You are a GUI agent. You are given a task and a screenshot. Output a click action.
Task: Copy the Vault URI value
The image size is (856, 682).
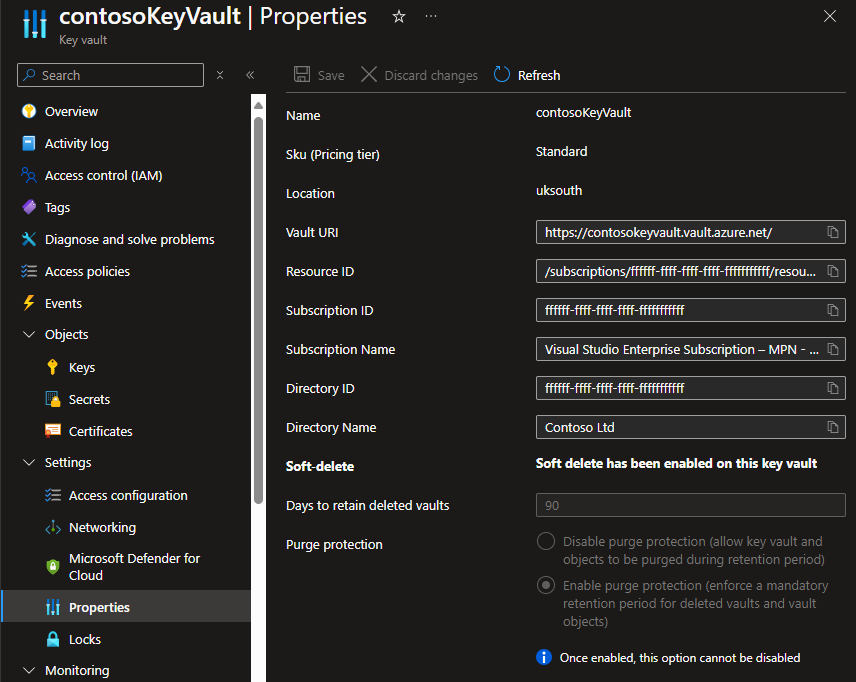coord(833,232)
